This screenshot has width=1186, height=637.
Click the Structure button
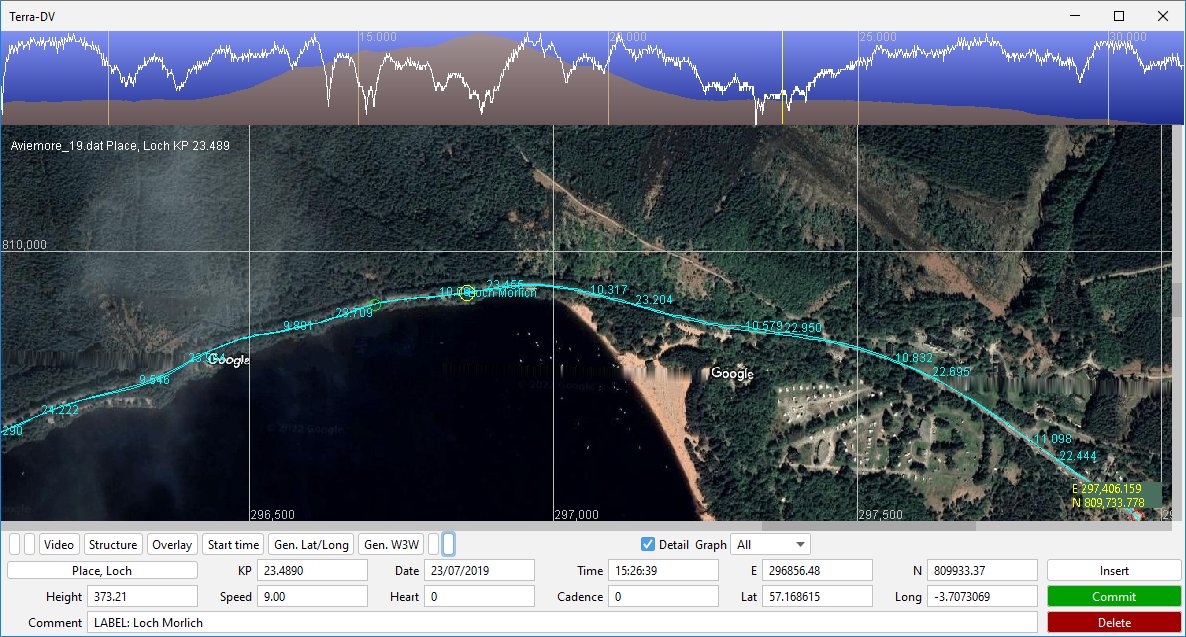pyautogui.click(x=112, y=545)
